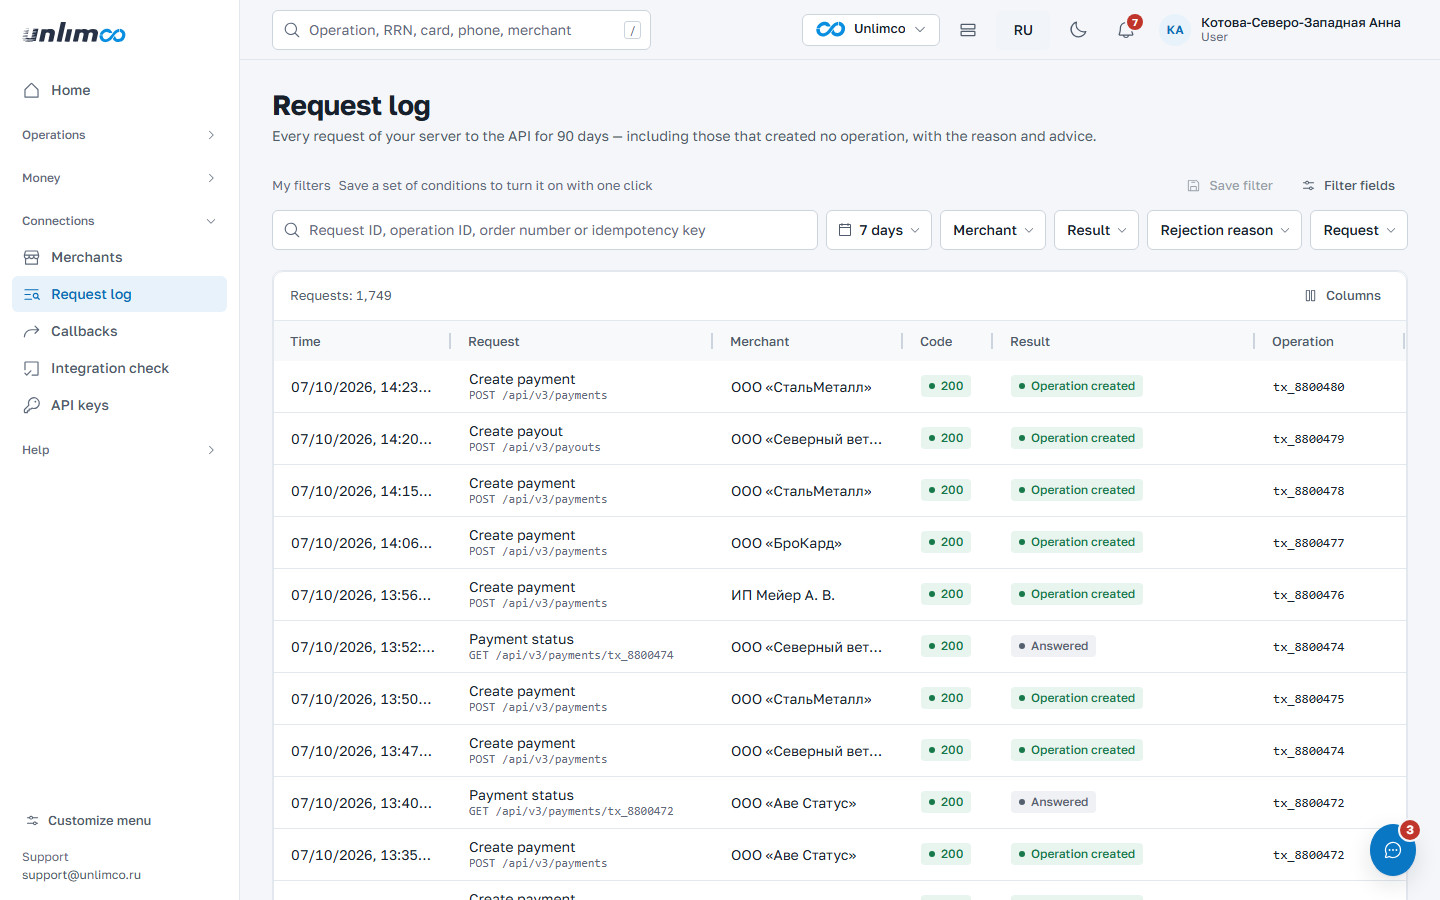The width and height of the screenshot is (1440, 900).
Task: Open Callbacks page
Action: (x=119, y=331)
